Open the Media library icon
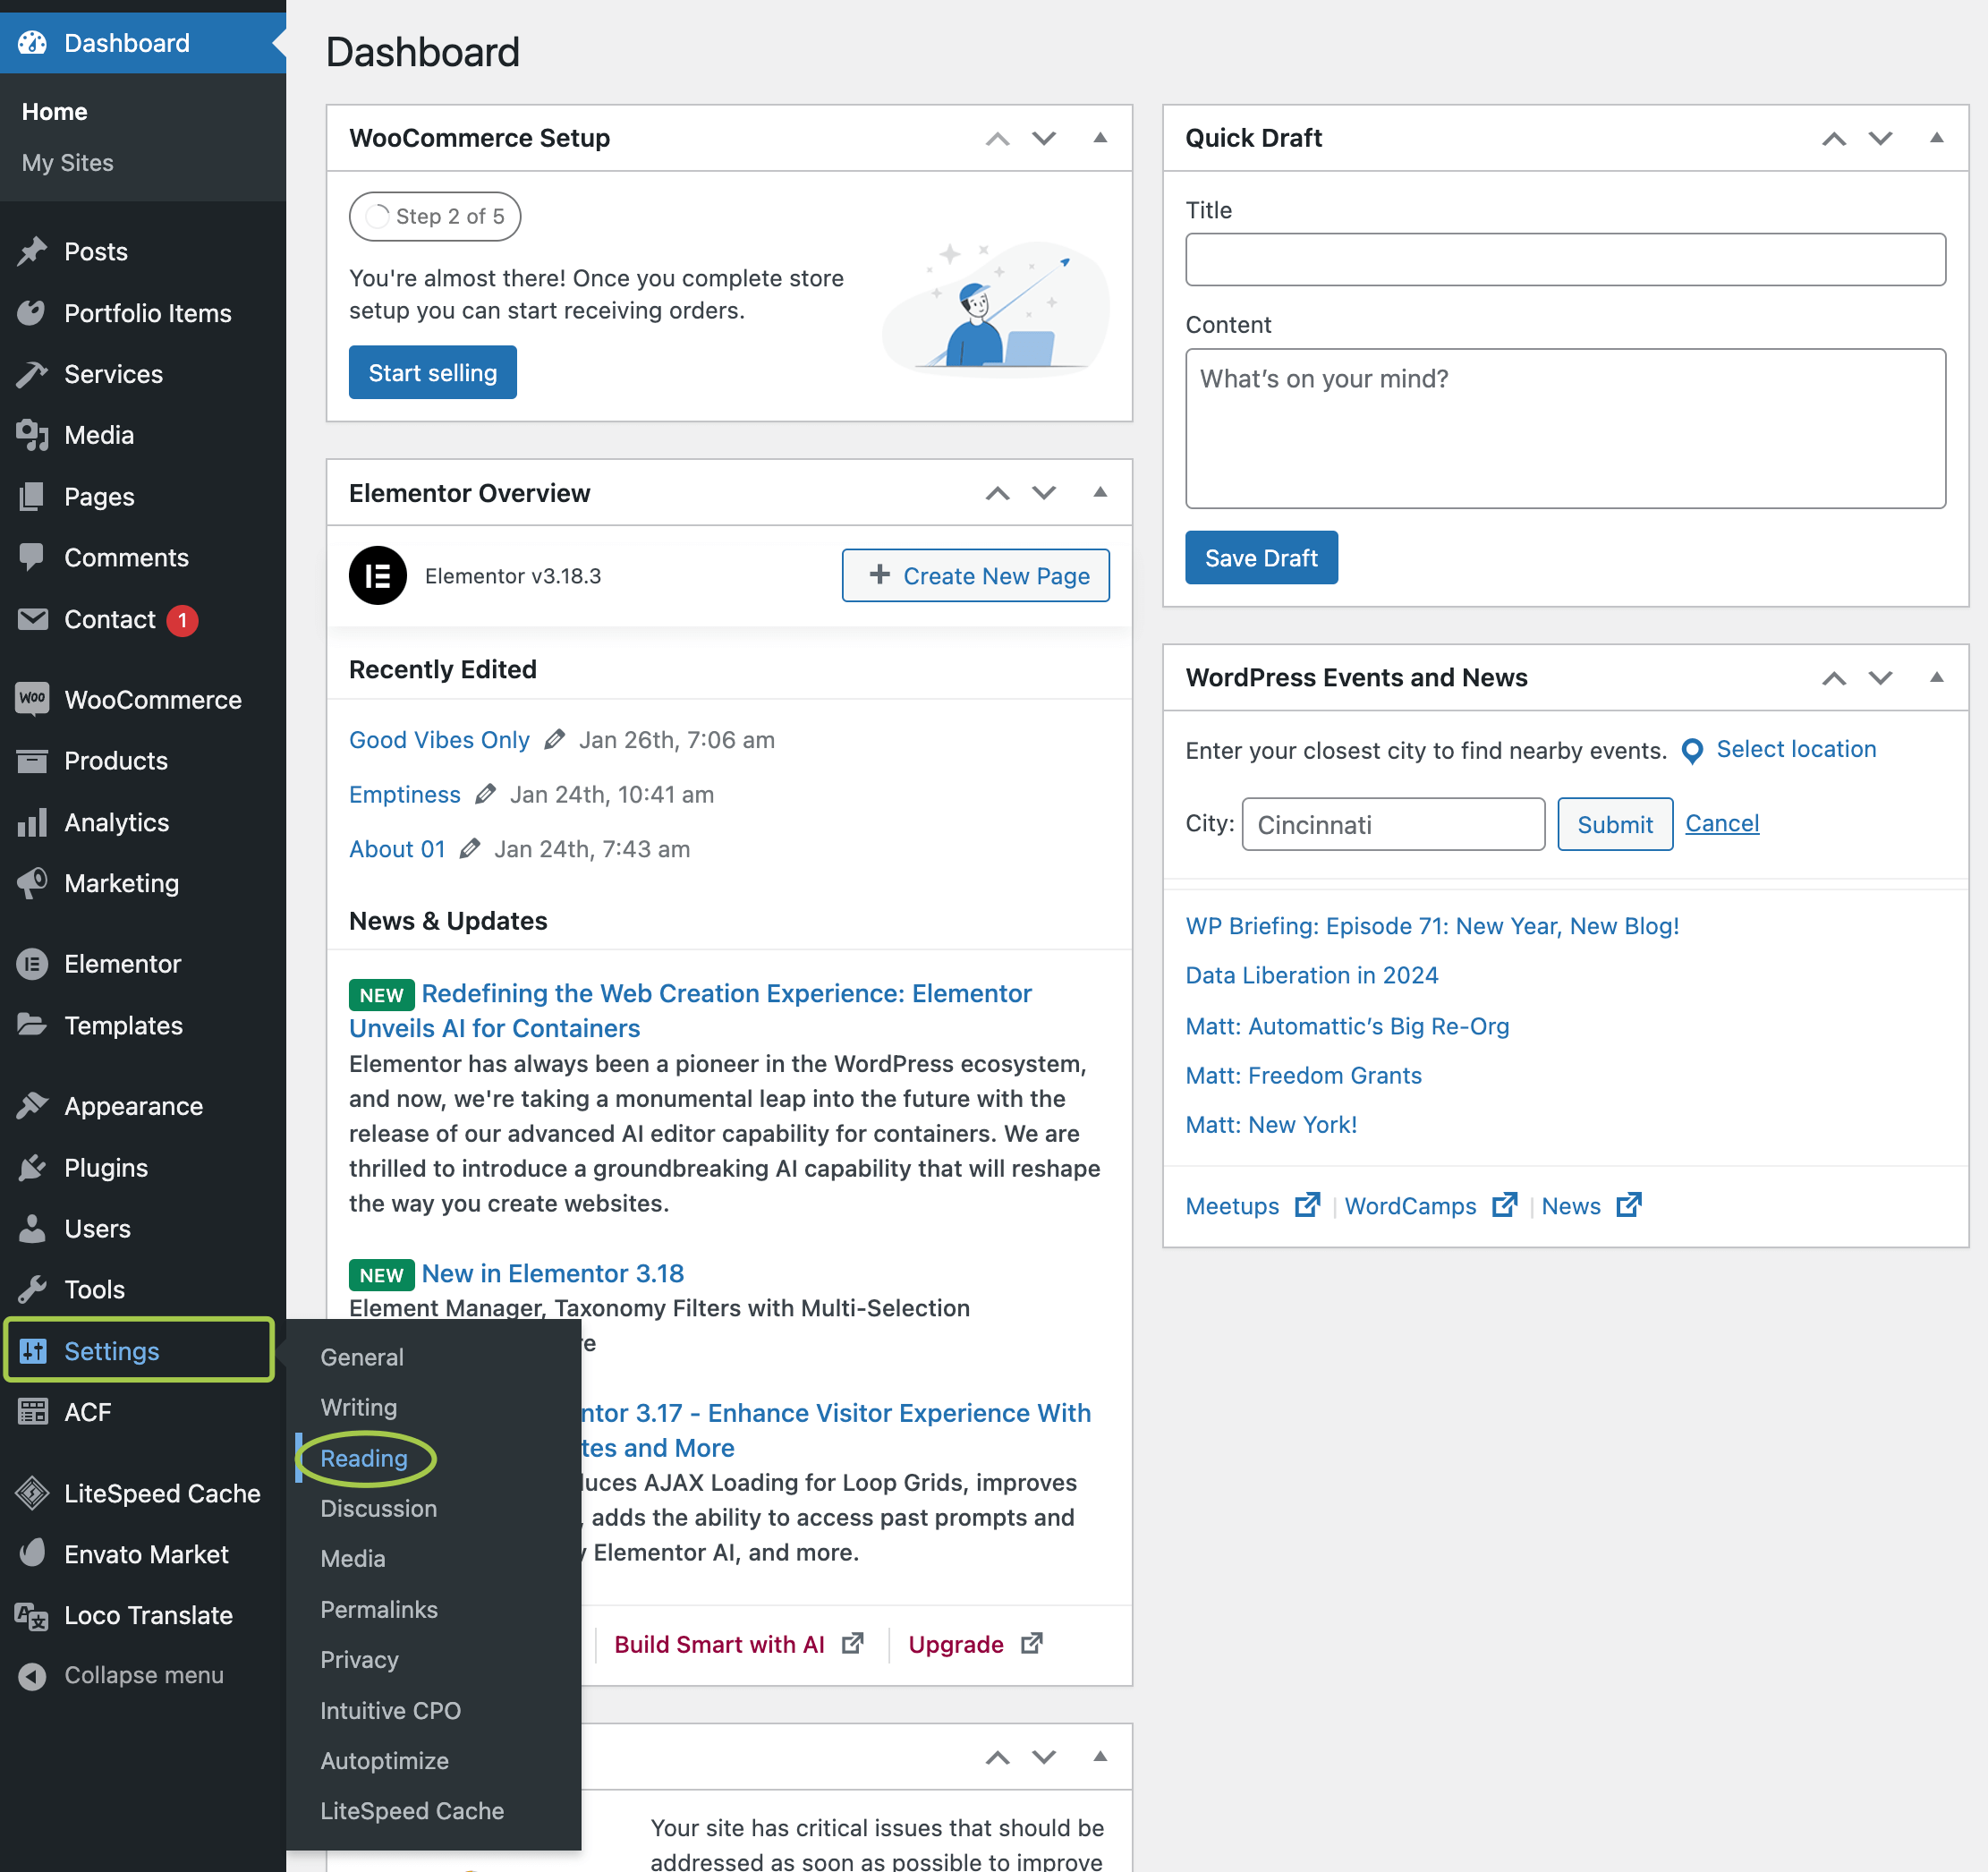This screenshot has height=1872, width=1988. (32, 435)
